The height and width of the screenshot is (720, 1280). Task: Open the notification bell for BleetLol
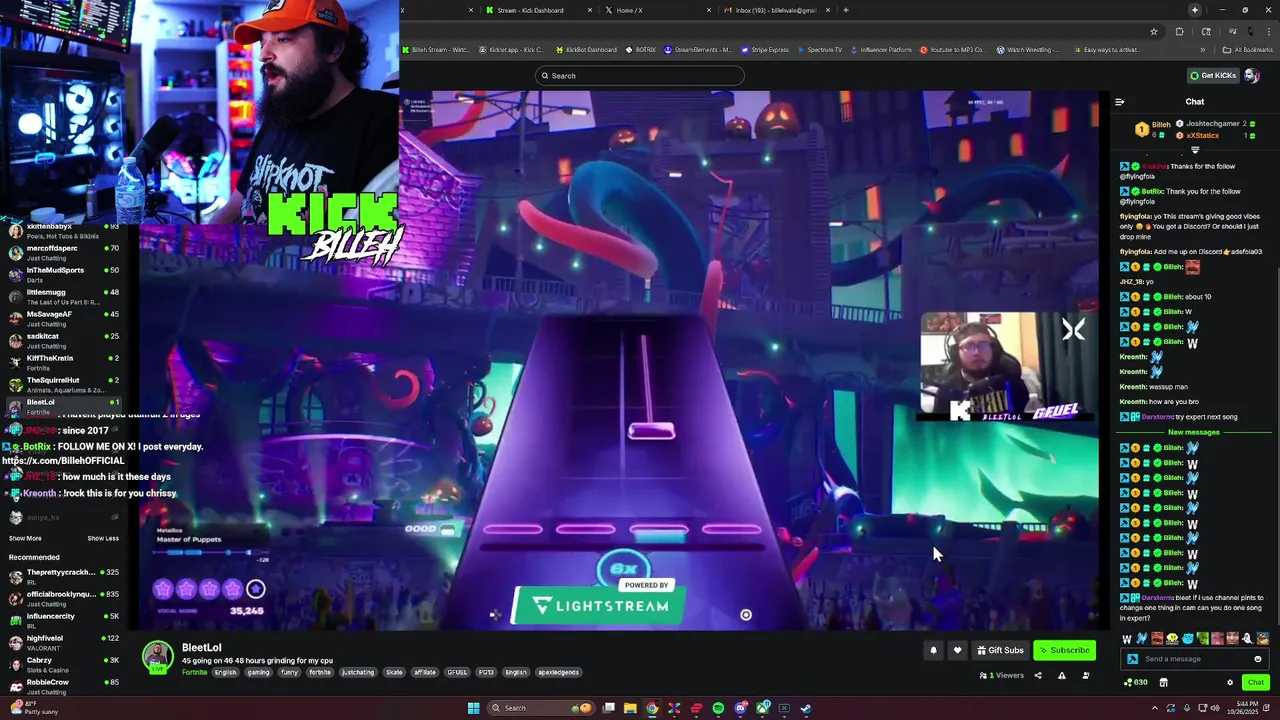tap(933, 650)
